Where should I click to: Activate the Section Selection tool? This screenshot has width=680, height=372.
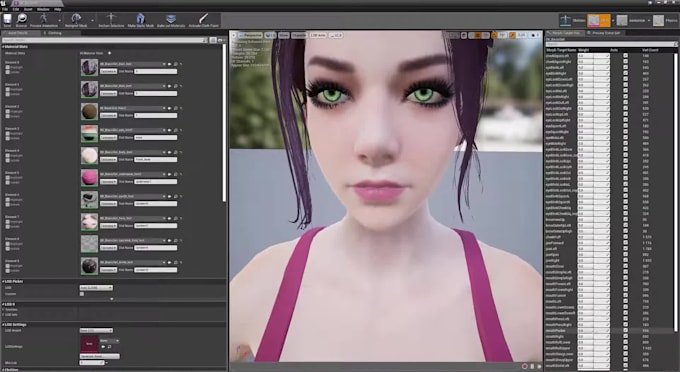click(111, 20)
